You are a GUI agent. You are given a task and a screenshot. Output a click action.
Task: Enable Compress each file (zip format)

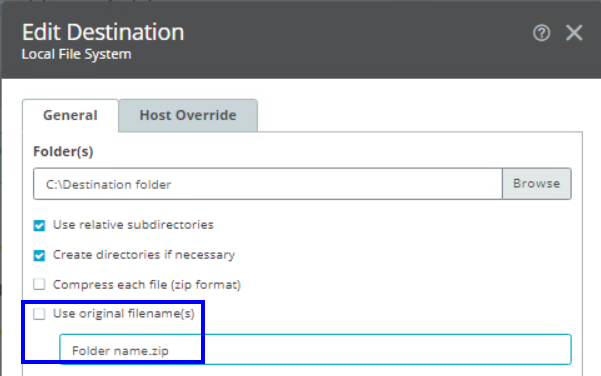(x=39, y=284)
